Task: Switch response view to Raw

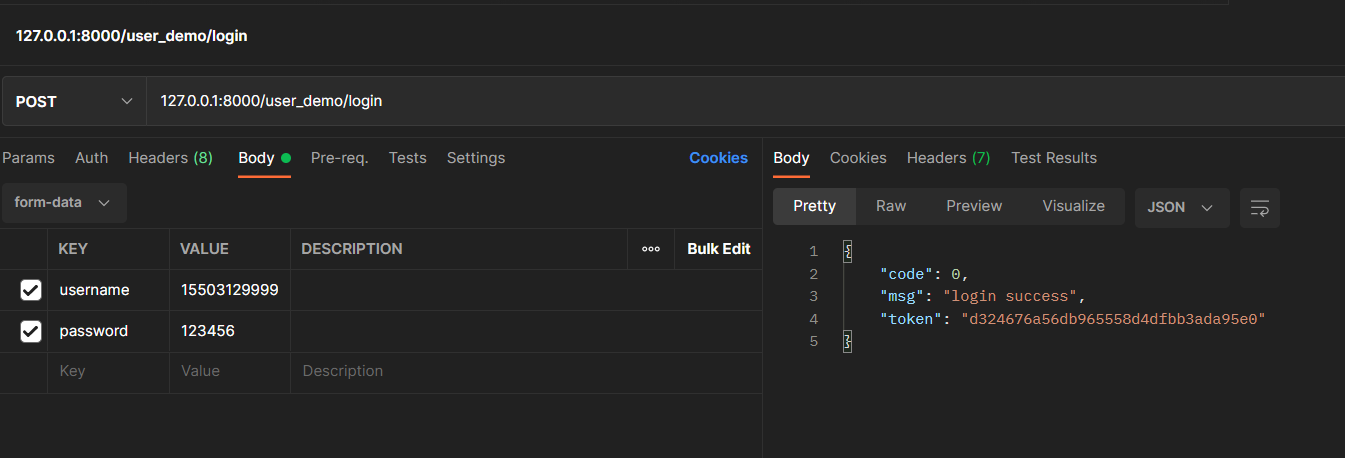Action: 891,206
